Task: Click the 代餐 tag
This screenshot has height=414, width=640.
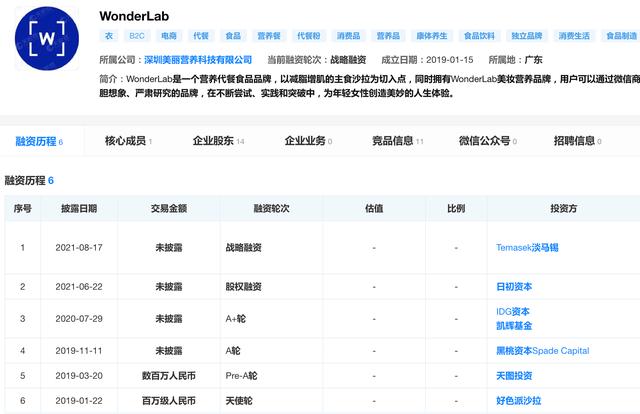Action: (x=201, y=36)
